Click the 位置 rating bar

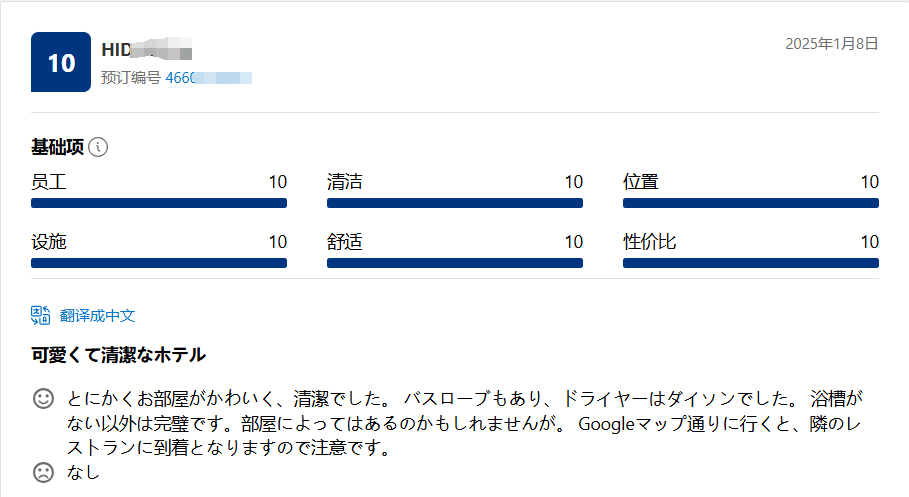(x=751, y=203)
